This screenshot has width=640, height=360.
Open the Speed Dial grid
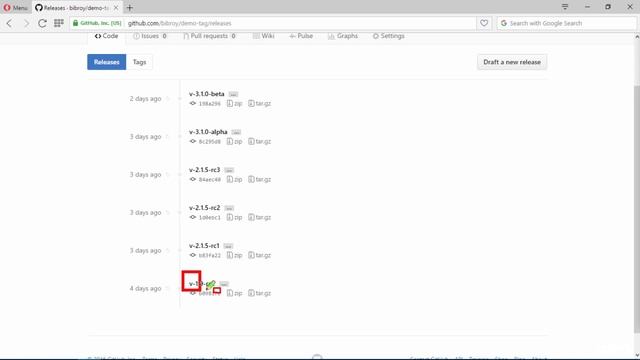59,23
